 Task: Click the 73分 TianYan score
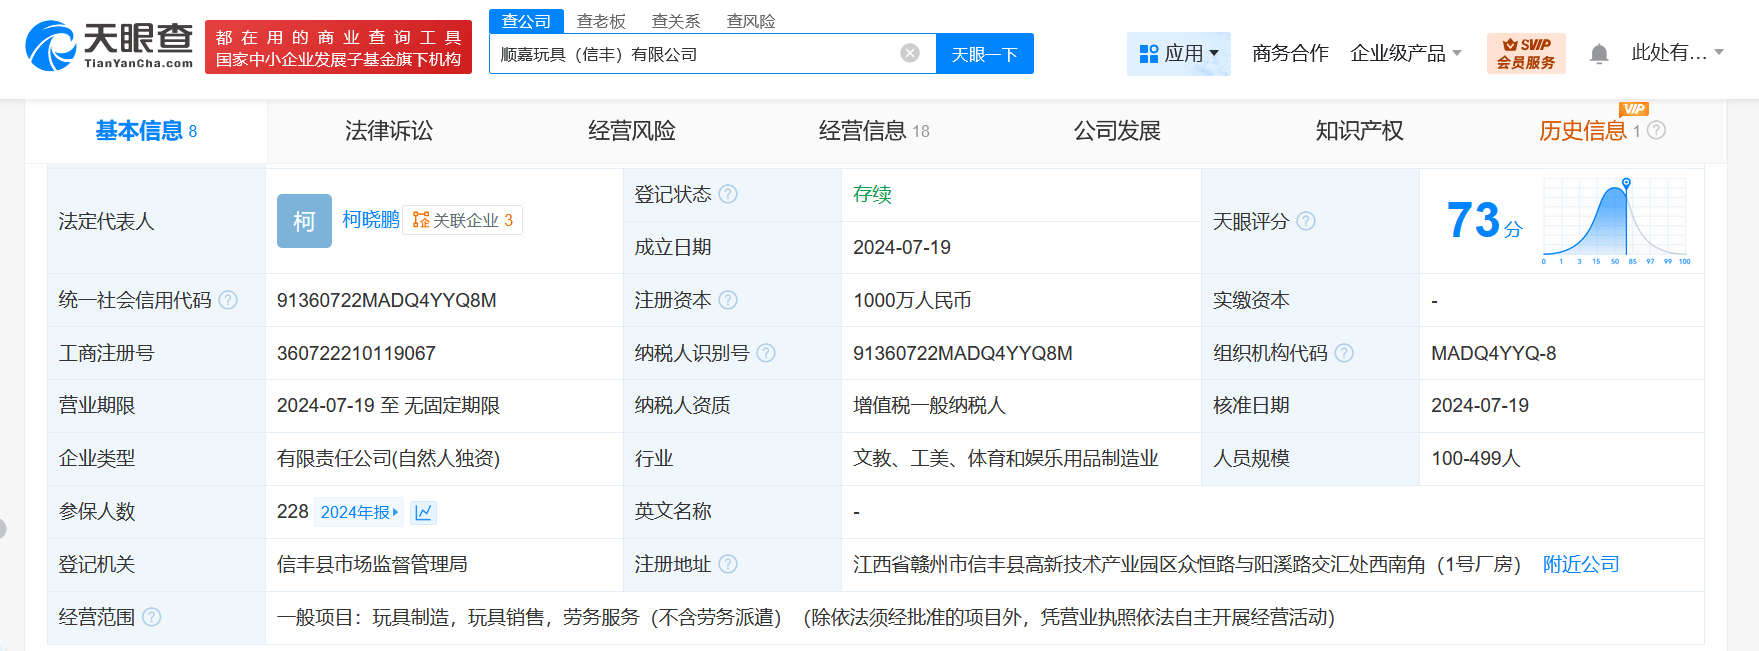click(1484, 221)
